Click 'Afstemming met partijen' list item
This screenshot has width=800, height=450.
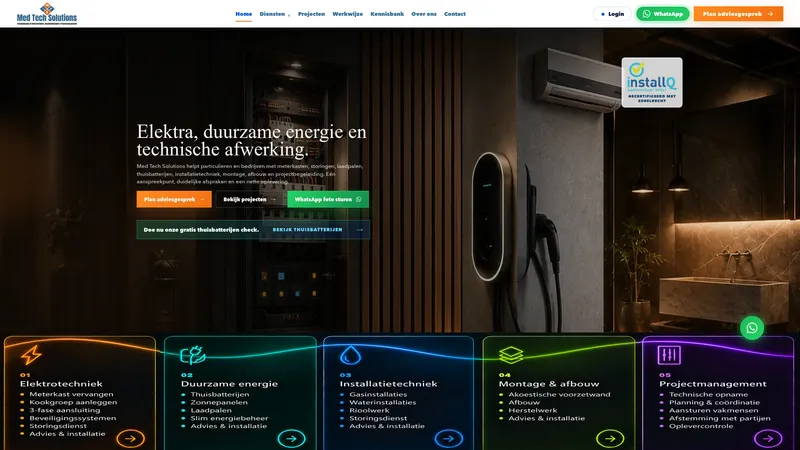pos(719,418)
